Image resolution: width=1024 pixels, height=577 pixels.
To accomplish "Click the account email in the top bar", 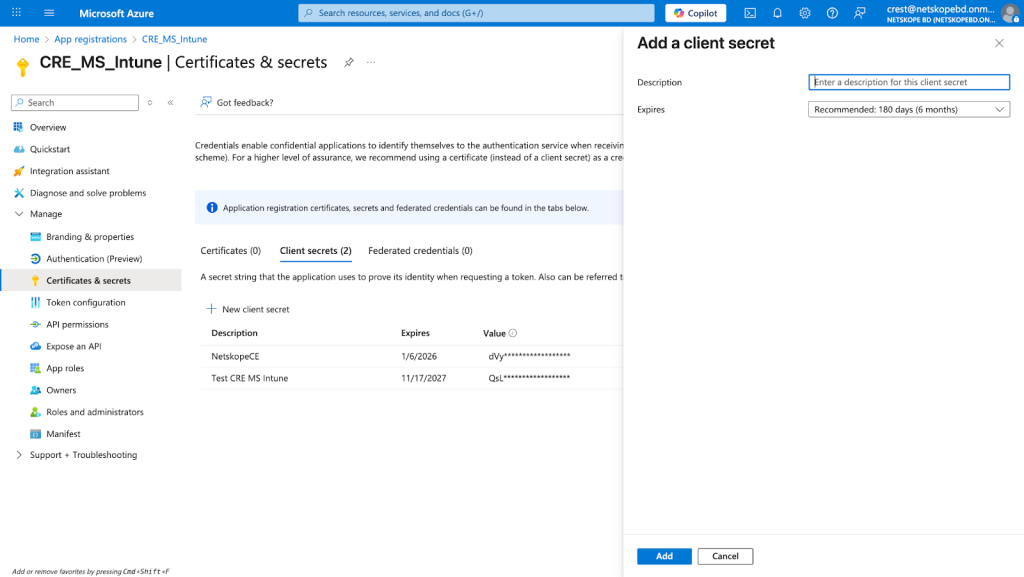I will (940, 9).
